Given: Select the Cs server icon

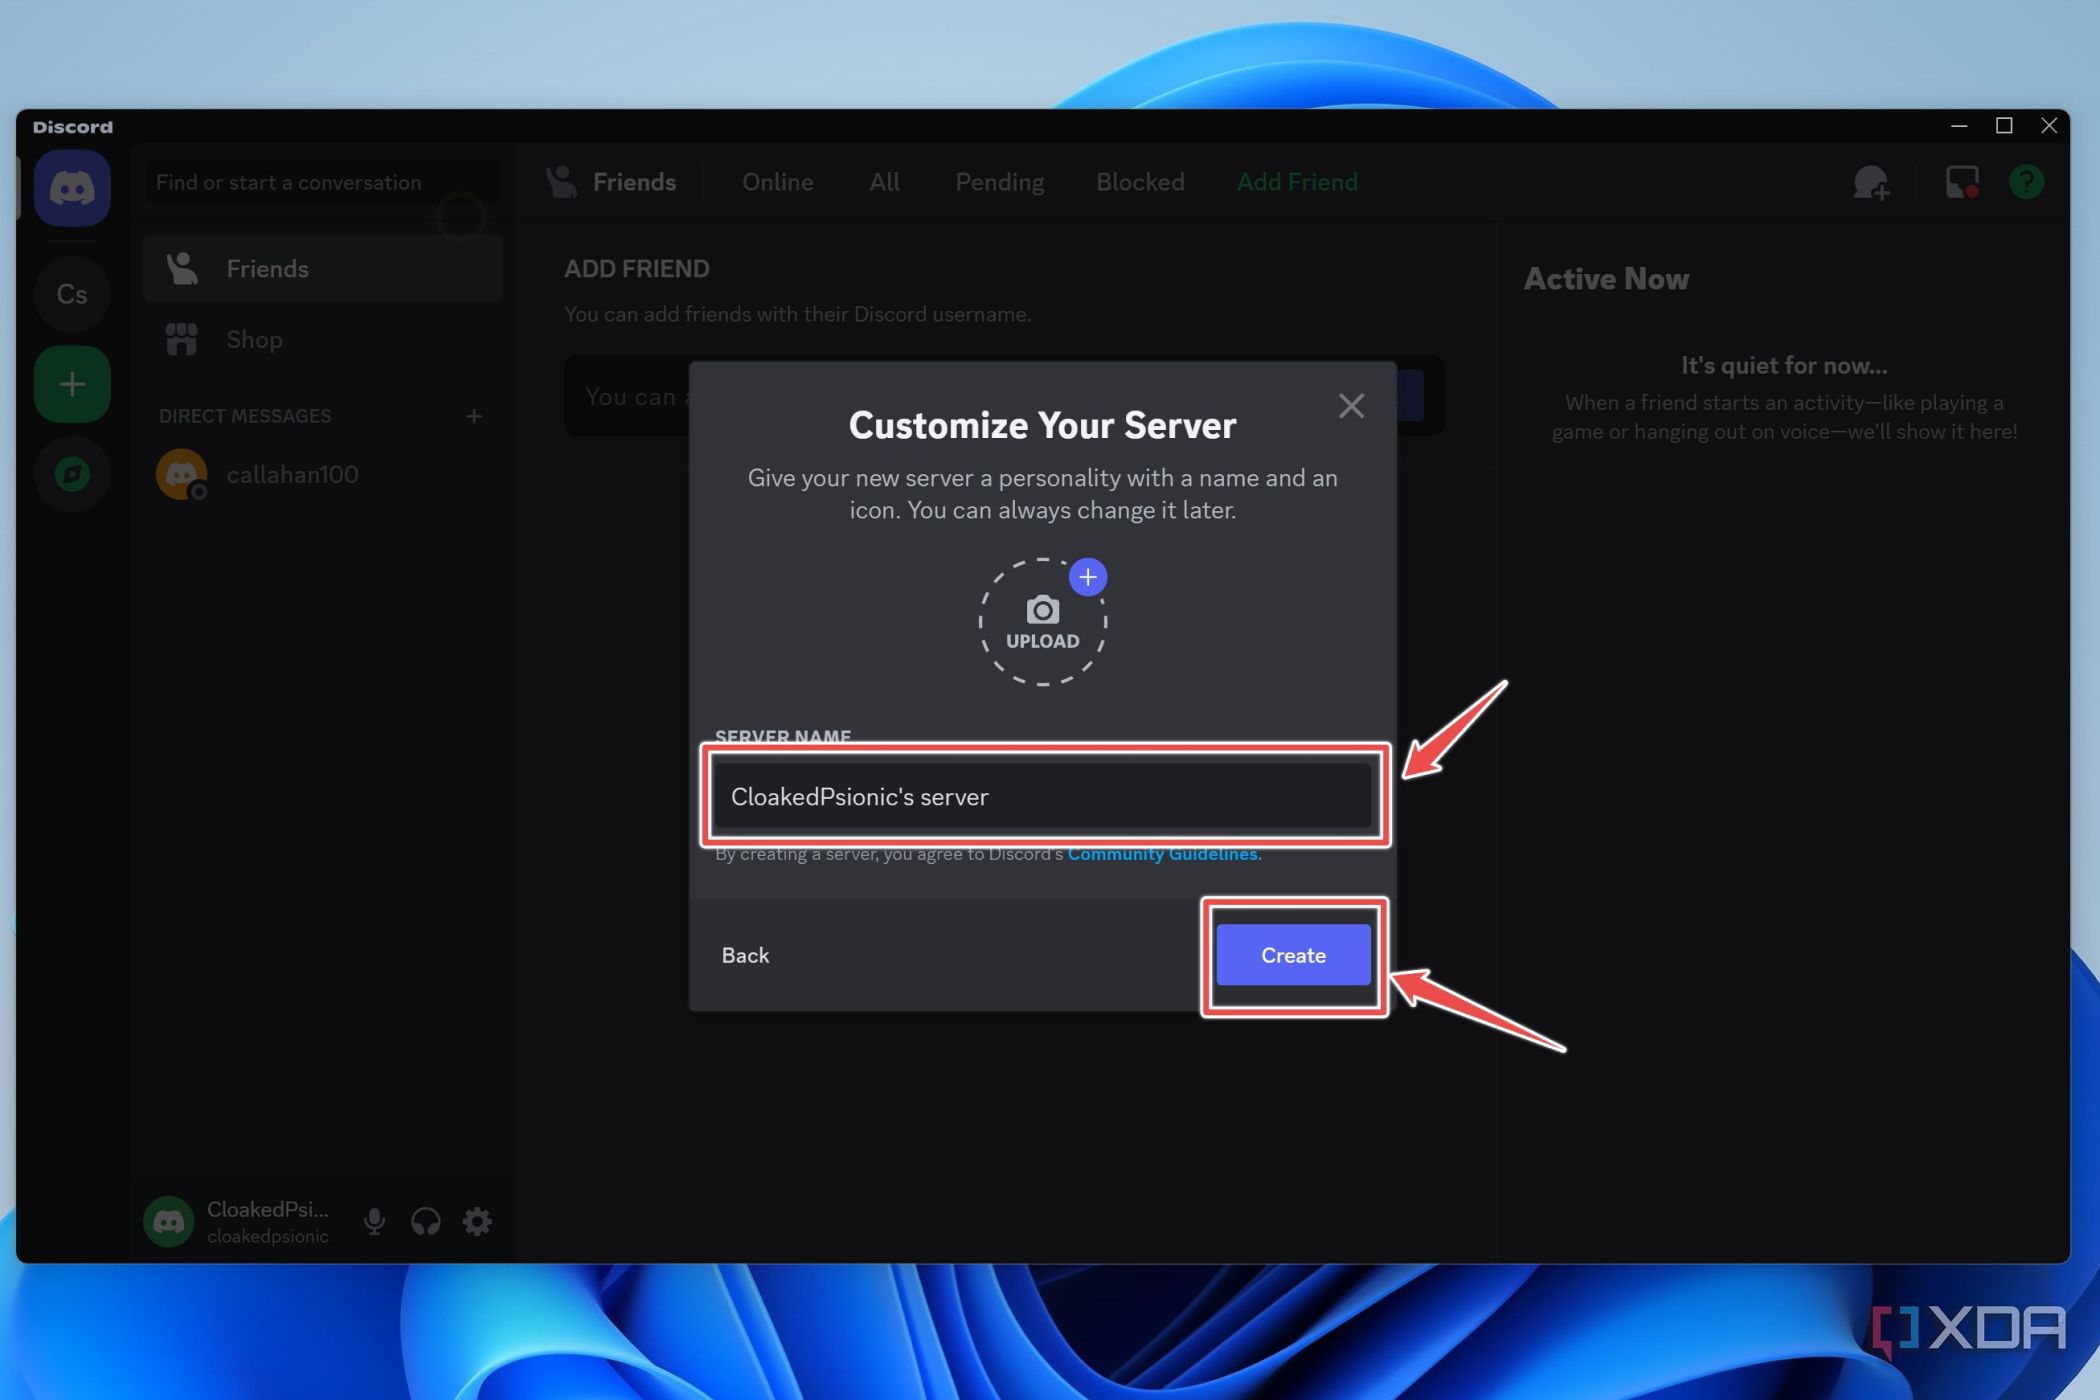Looking at the screenshot, I should click(x=71, y=293).
